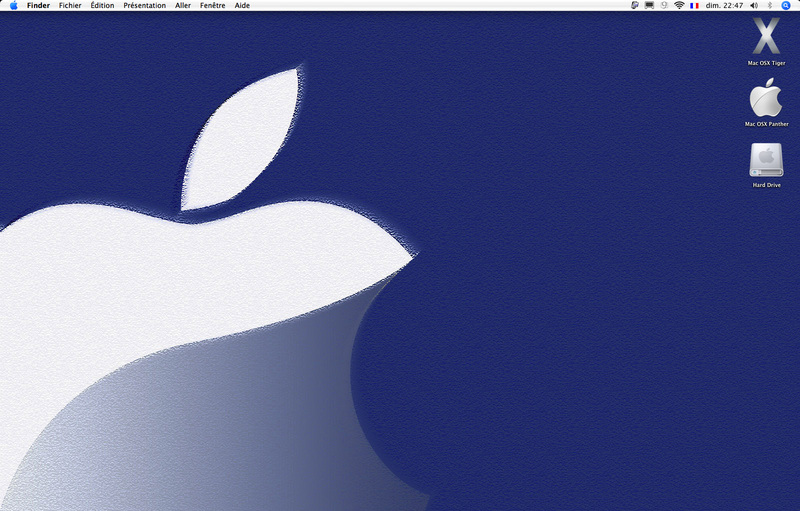Screen dimensions: 800x511
Task: Open the Présentation menu
Action: click(144, 6)
